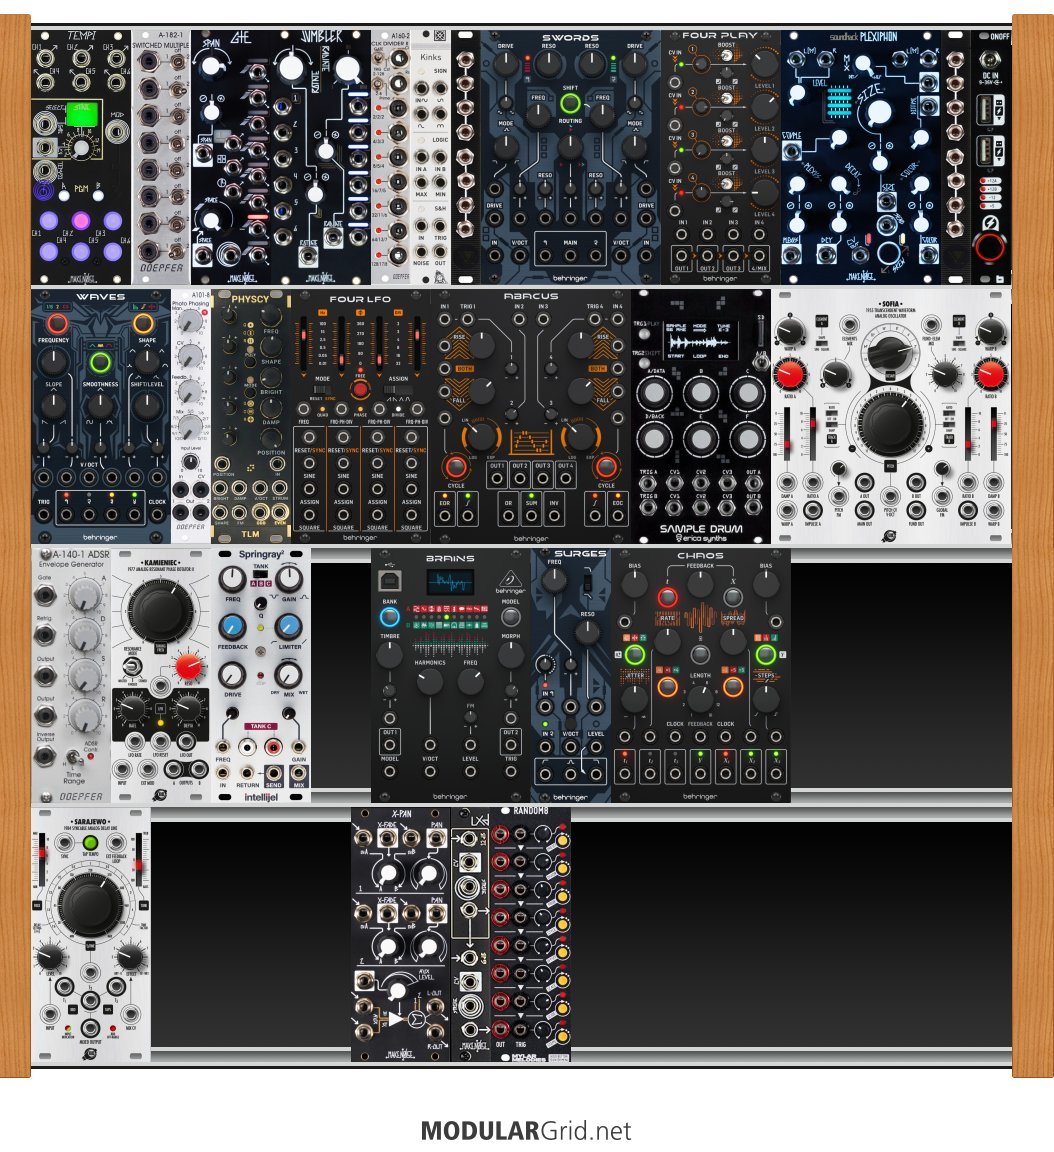This screenshot has width=1054, height=1152.
Task: Click the green display on TEMPI
Action: click(82, 115)
